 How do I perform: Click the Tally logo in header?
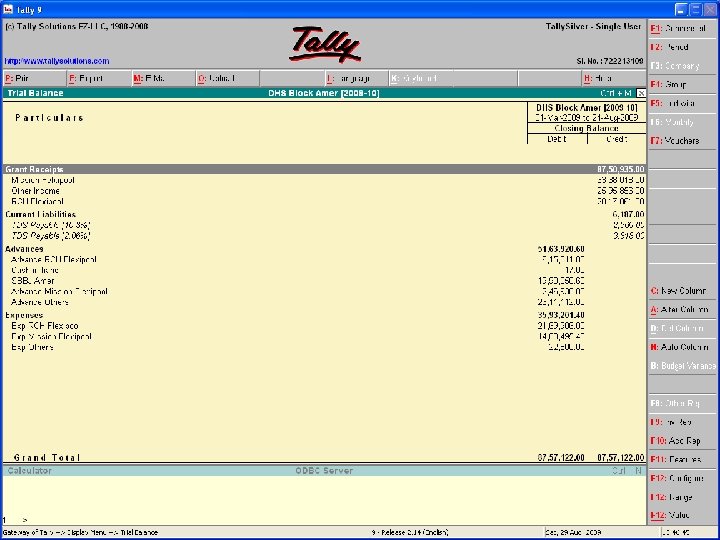pos(325,45)
